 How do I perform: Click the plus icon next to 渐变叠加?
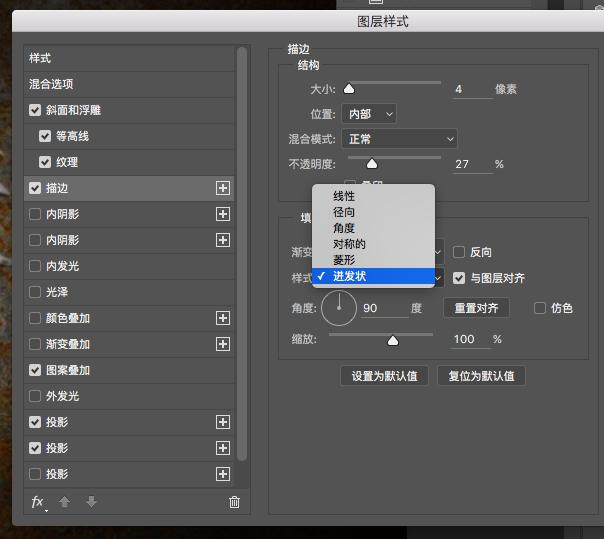(x=223, y=344)
